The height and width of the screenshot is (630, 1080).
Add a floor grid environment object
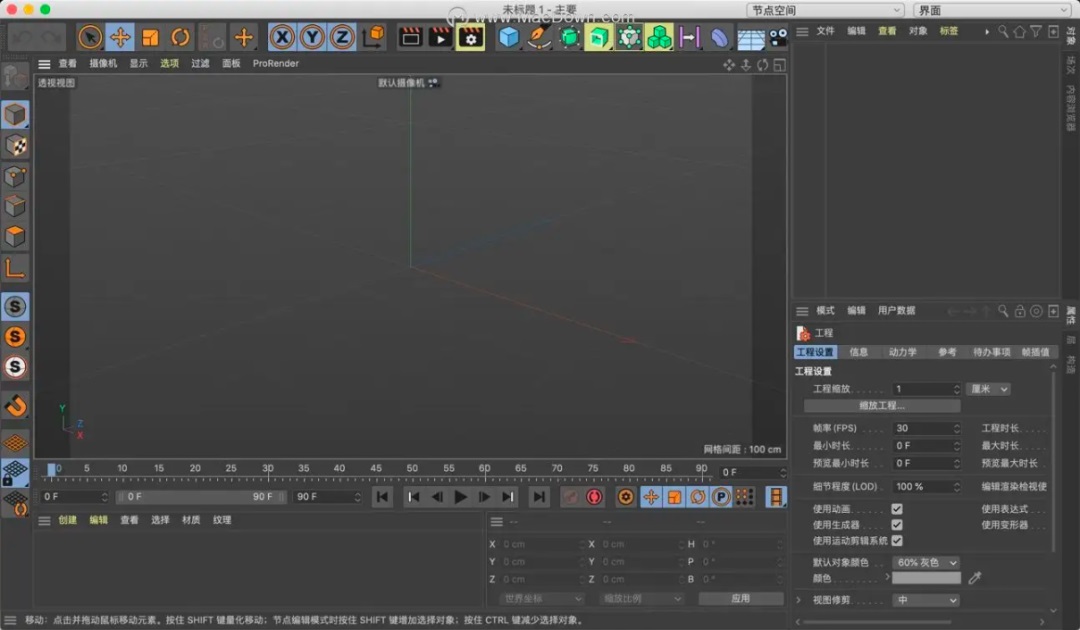coord(750,39)
